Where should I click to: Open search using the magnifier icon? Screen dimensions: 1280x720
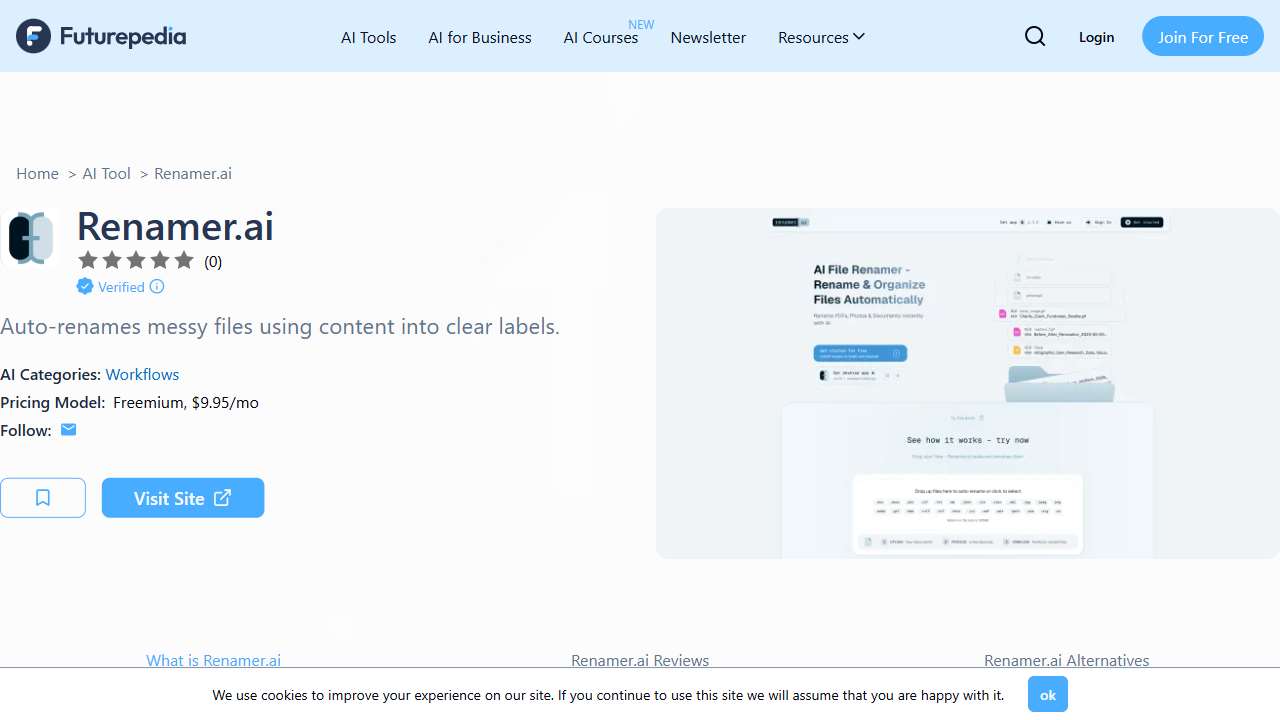point(1035,36)
